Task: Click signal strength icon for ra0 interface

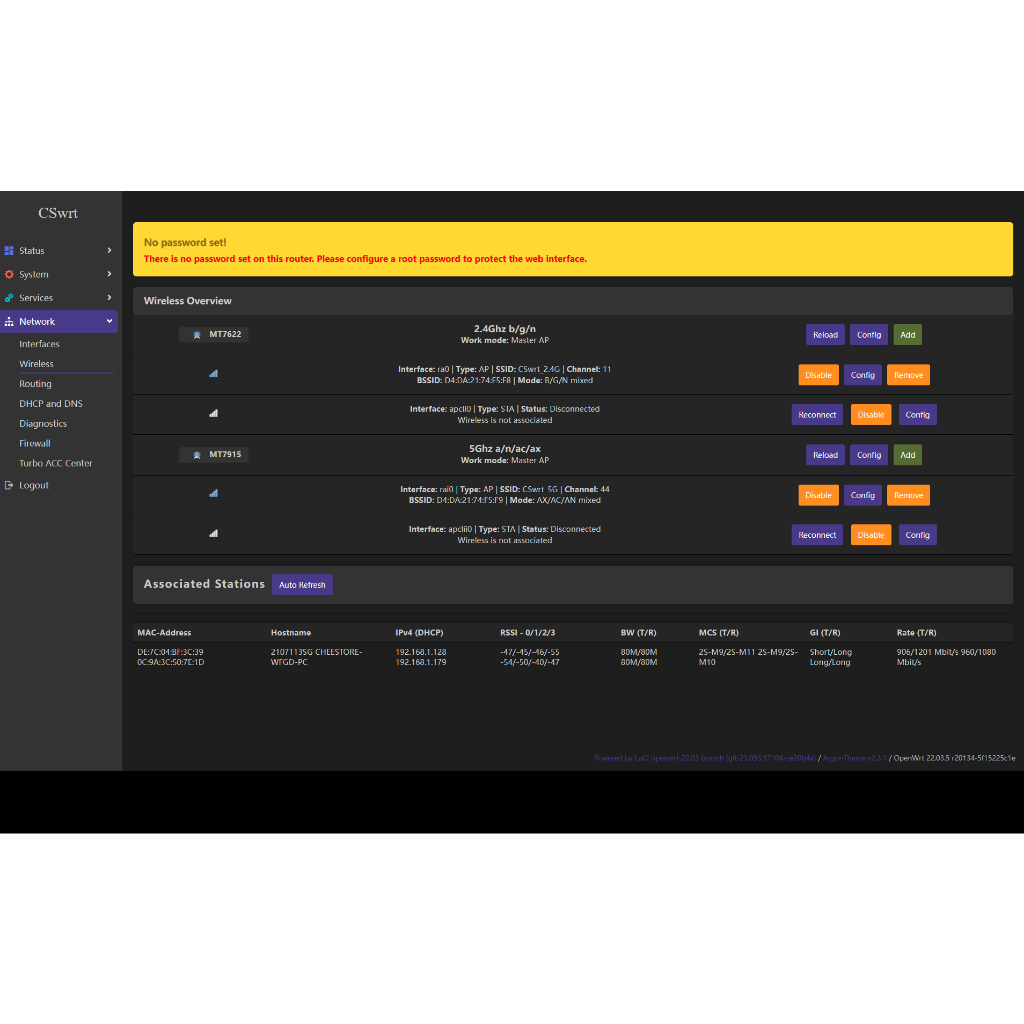Action: pos(214,374)
